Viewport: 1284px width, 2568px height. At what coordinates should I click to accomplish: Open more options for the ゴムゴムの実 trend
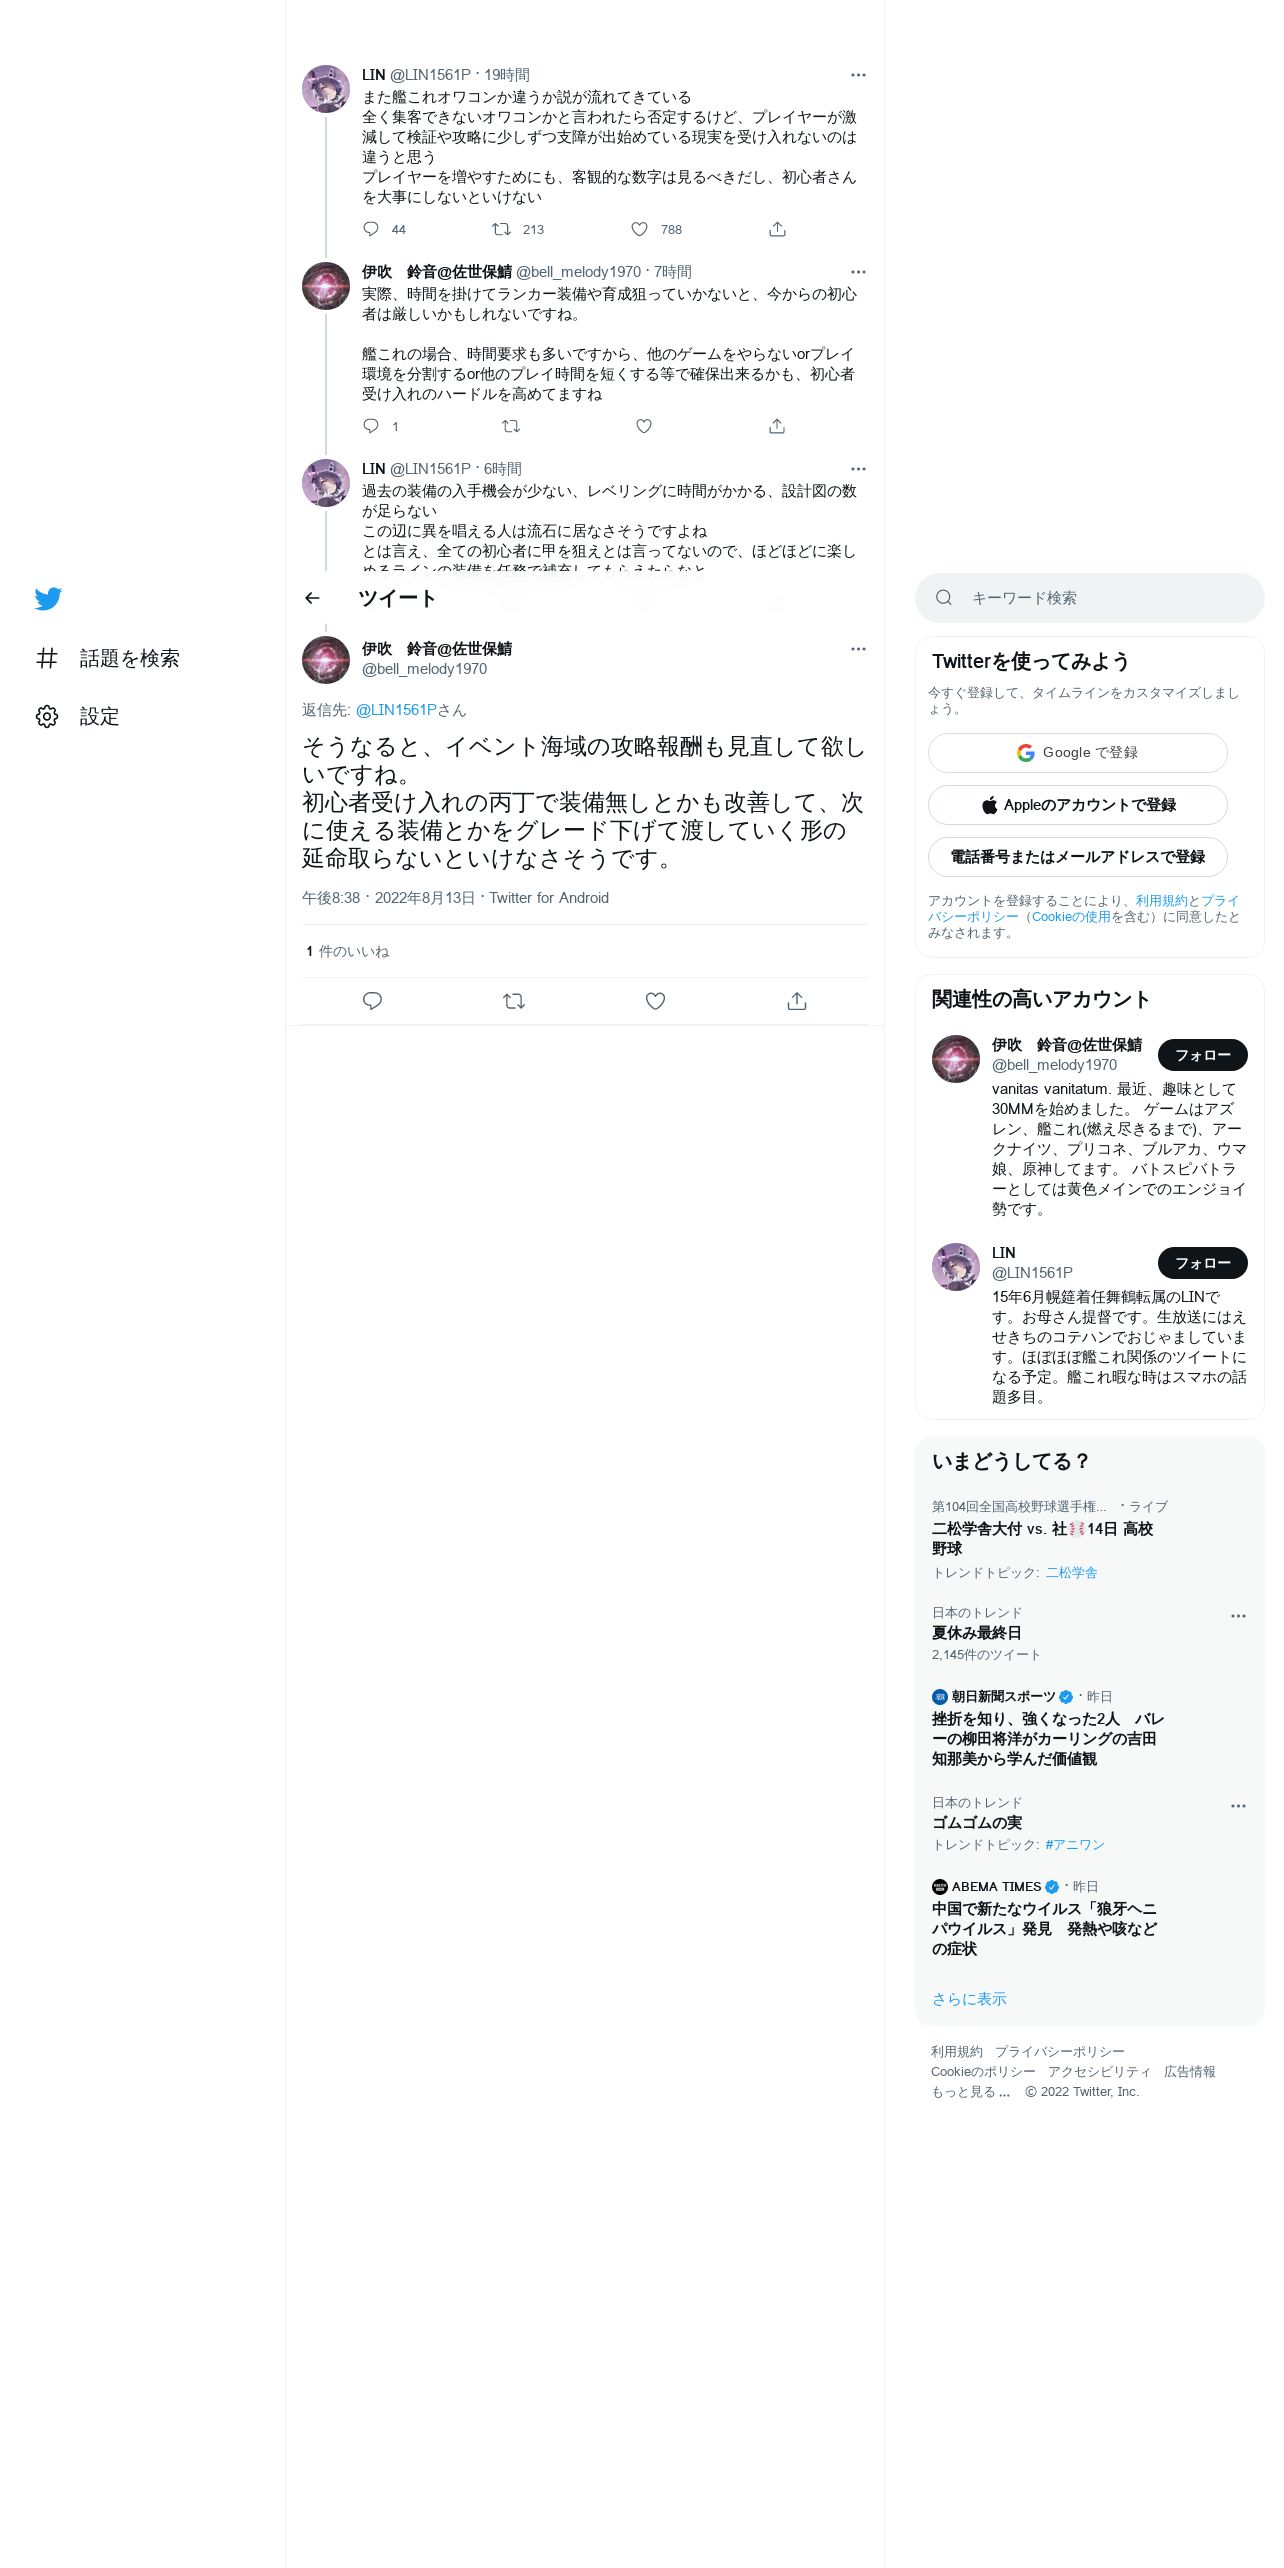(x=1238, y=1806)
